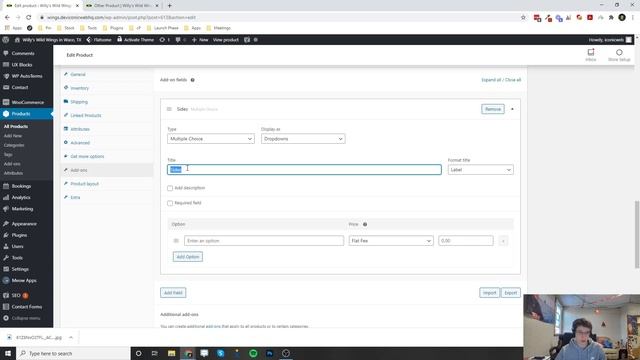This screenshot has width=640, height=360.
Task: Click View product in admin bar
Action: point(226,40)
